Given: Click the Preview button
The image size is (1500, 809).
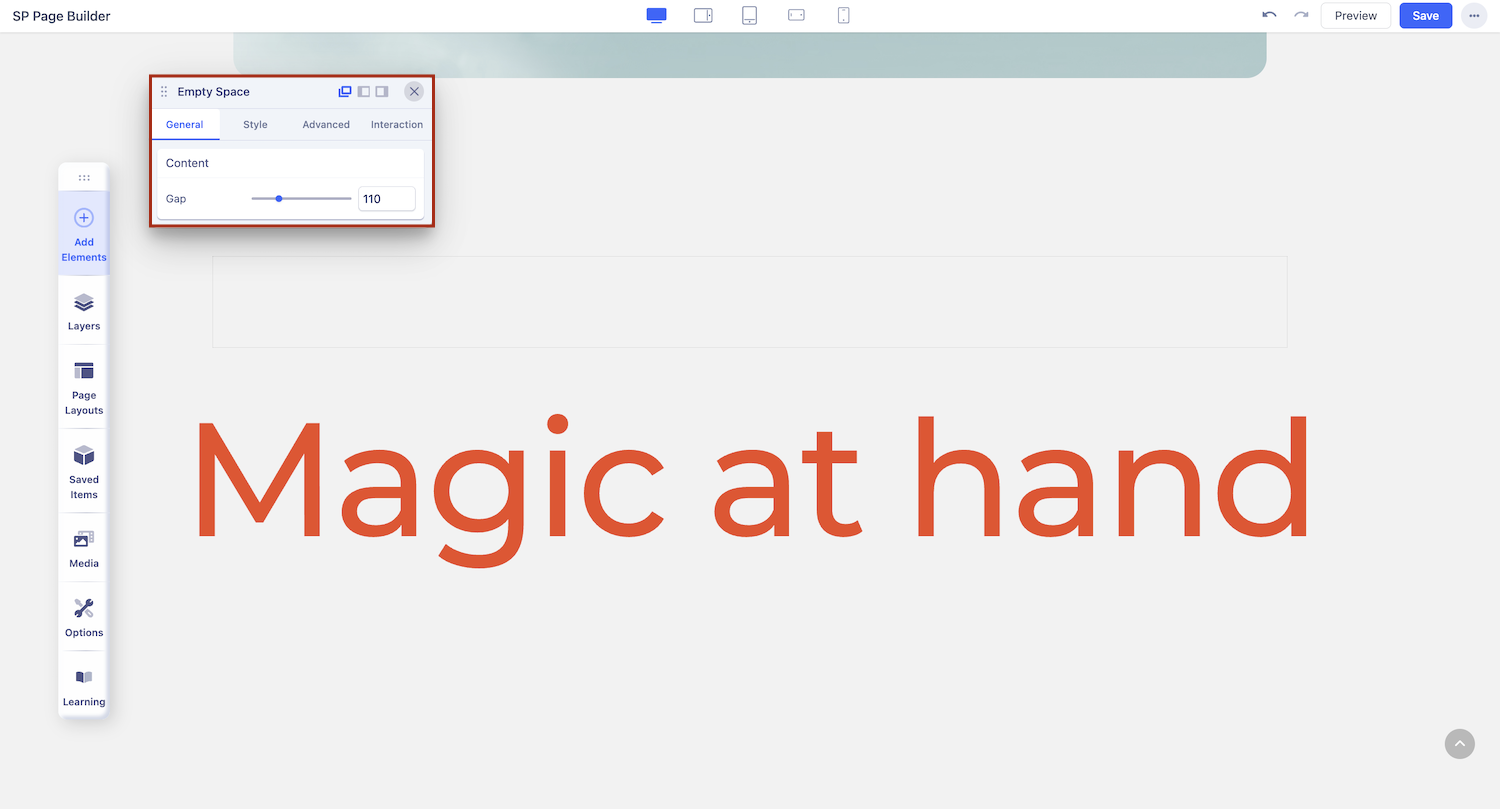Looking at the screenshot, I should pos(1355,16).
